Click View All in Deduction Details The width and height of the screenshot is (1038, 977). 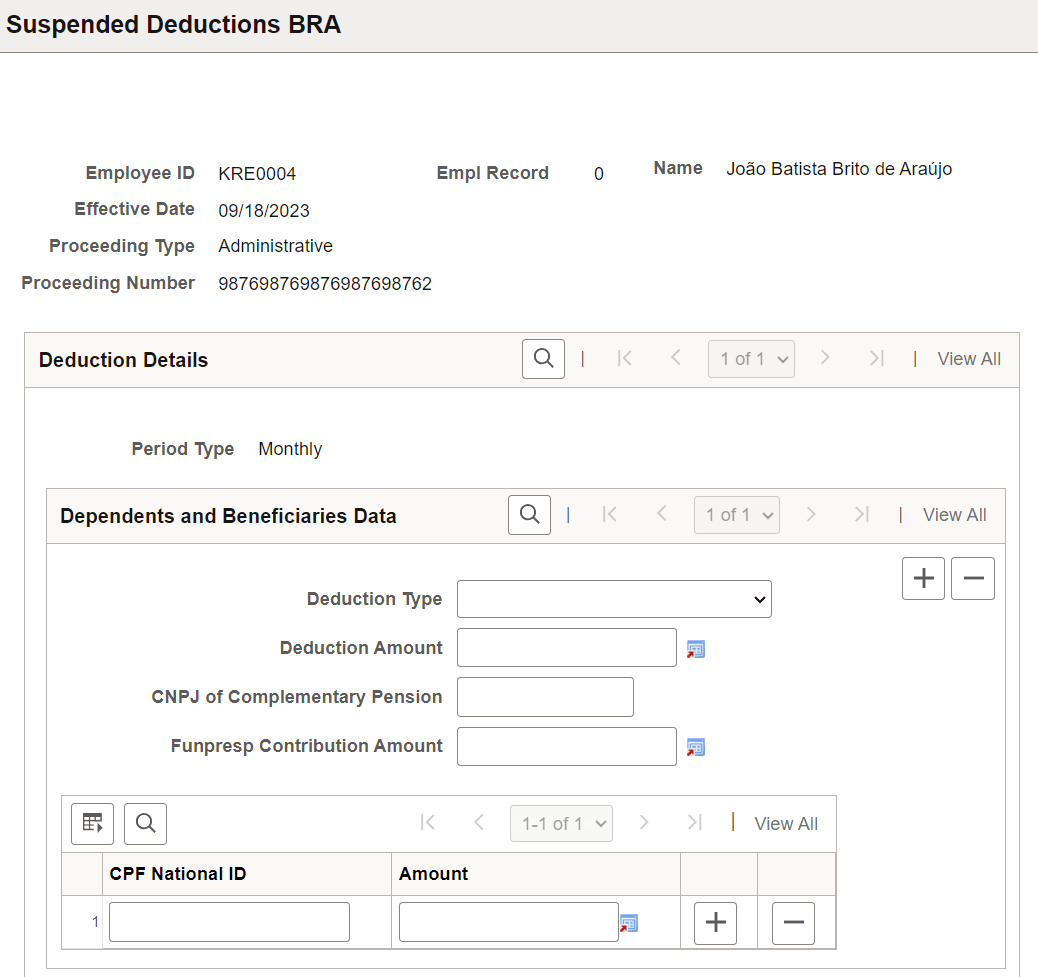[969, 358]
